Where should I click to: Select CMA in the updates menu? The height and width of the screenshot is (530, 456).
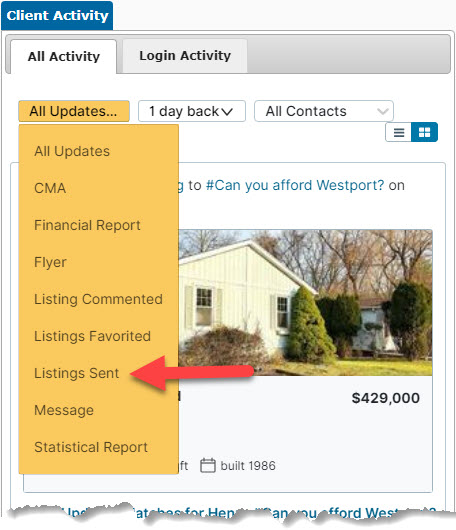click(x=50, y=188)
